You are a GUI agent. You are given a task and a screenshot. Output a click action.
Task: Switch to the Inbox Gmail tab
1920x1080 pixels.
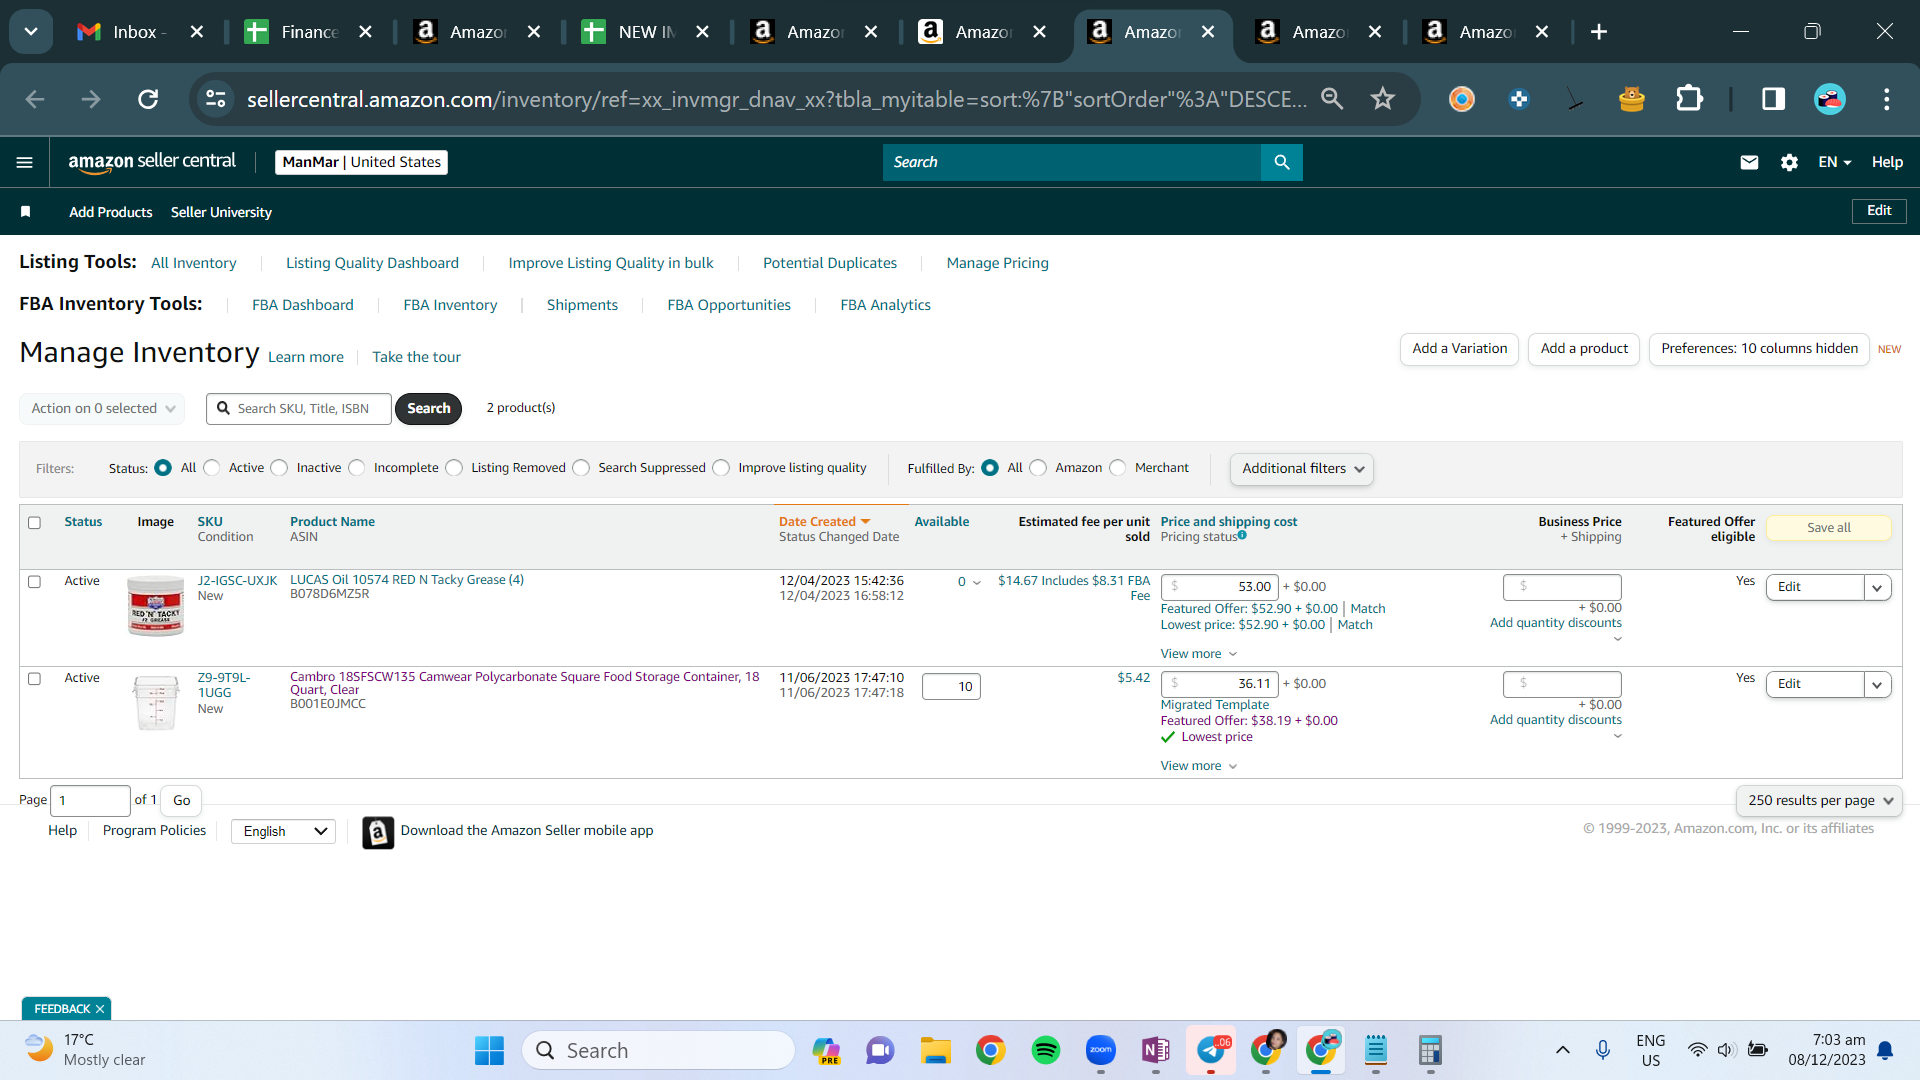click(x=140, y=32)
